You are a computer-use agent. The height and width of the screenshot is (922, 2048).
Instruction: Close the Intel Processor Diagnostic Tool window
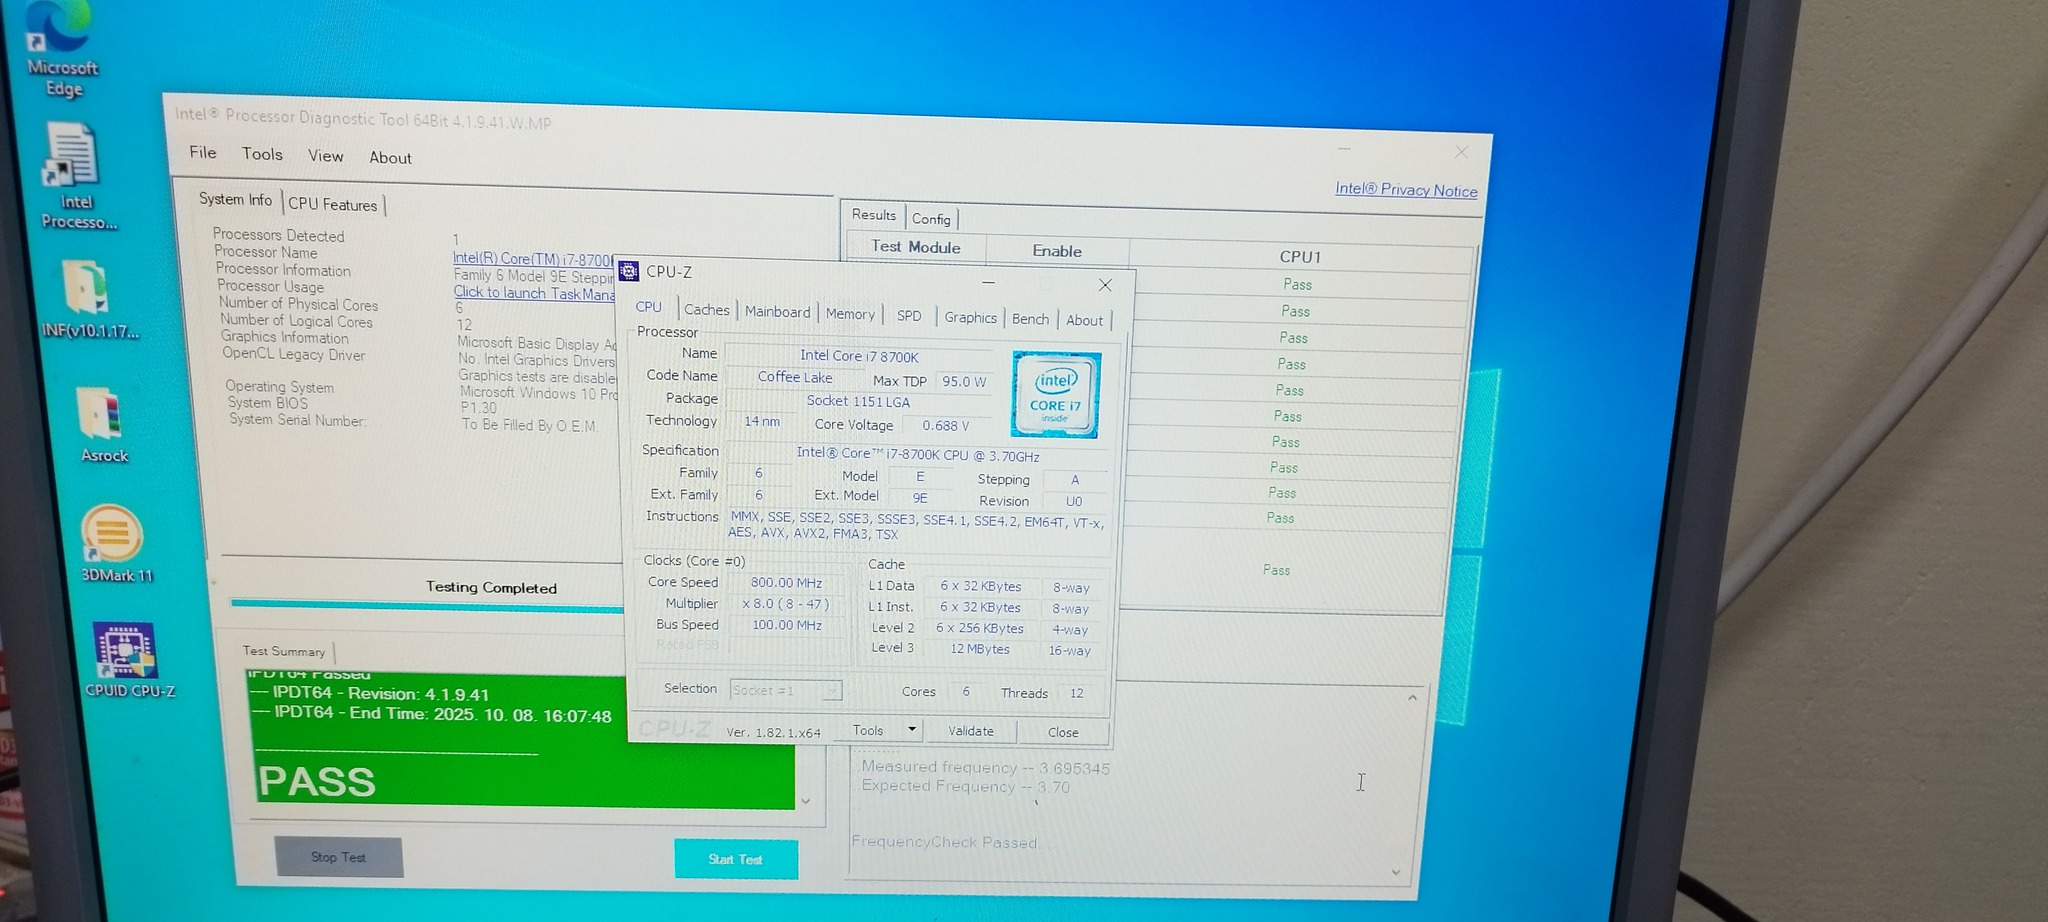[x=1461, y=152]
